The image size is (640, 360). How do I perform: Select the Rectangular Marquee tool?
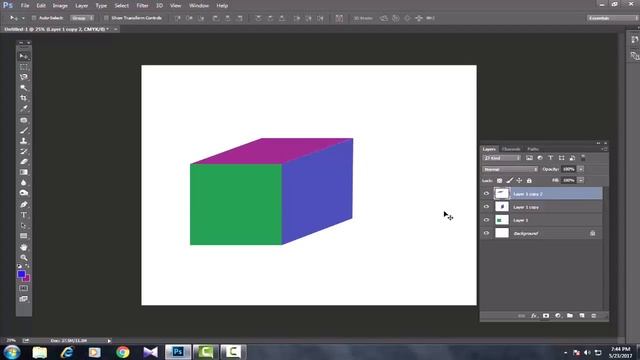click(24, 67)
